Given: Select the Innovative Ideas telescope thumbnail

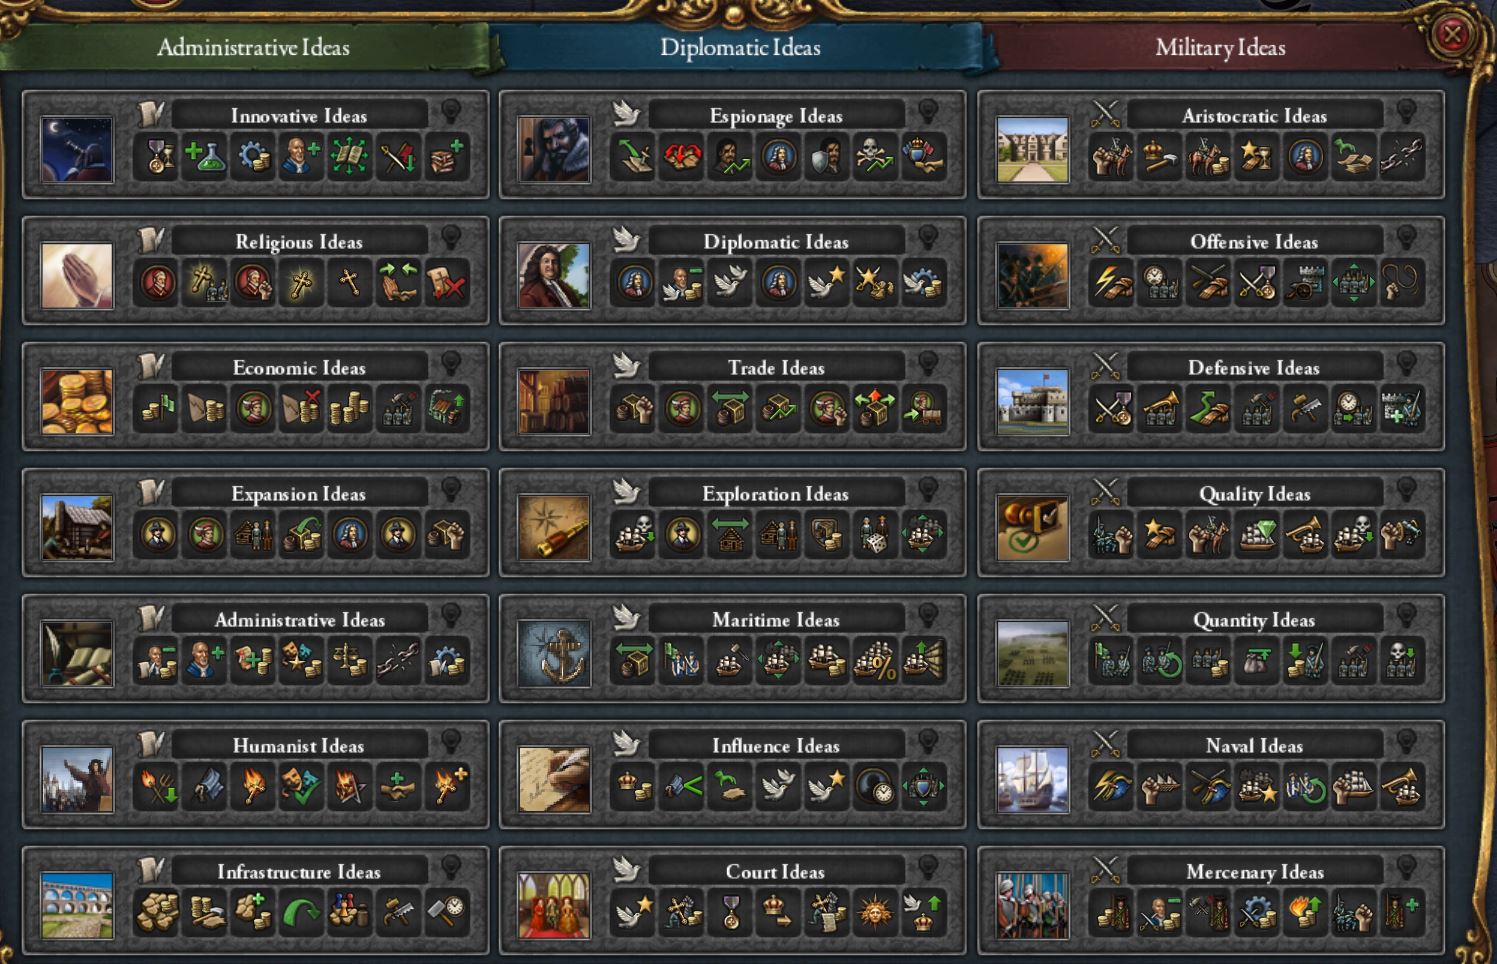Looking at the screenshot, I should 77,150.
